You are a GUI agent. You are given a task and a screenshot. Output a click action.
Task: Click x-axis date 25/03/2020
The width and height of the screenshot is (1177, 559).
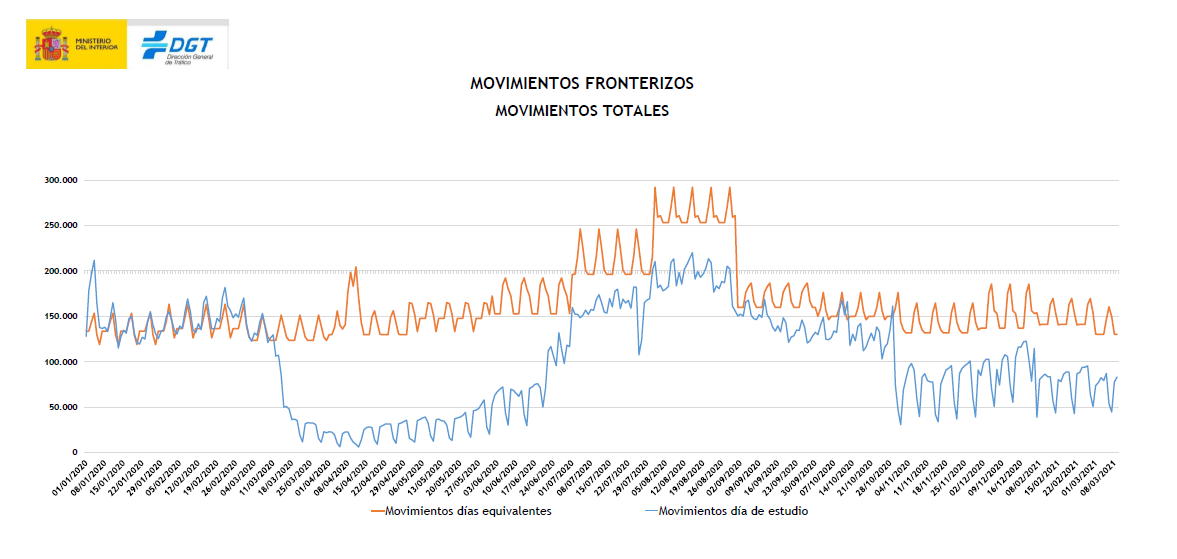coord(295,476)
